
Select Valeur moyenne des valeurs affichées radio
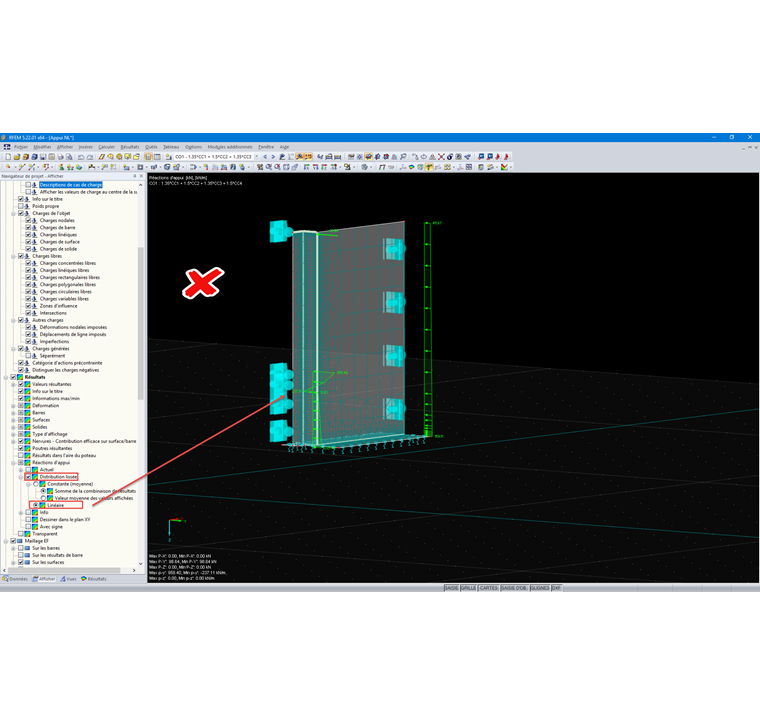(x=43, y=498)
